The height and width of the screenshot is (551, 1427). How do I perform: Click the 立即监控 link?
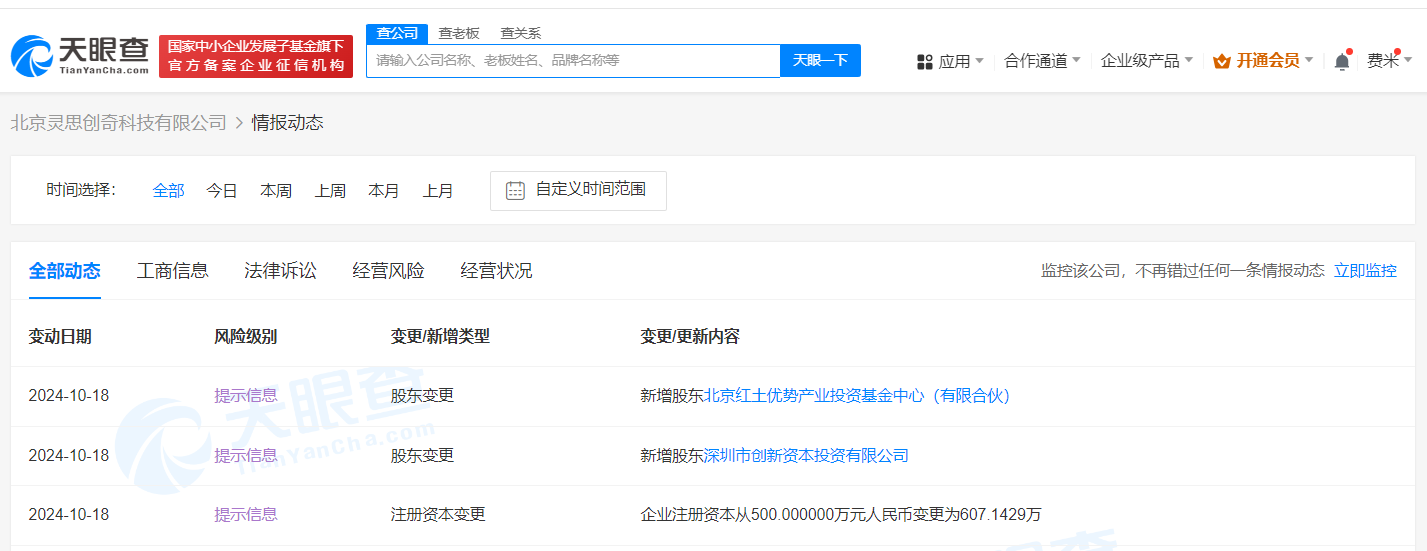pyautogui.click(x=1365, y=270)
